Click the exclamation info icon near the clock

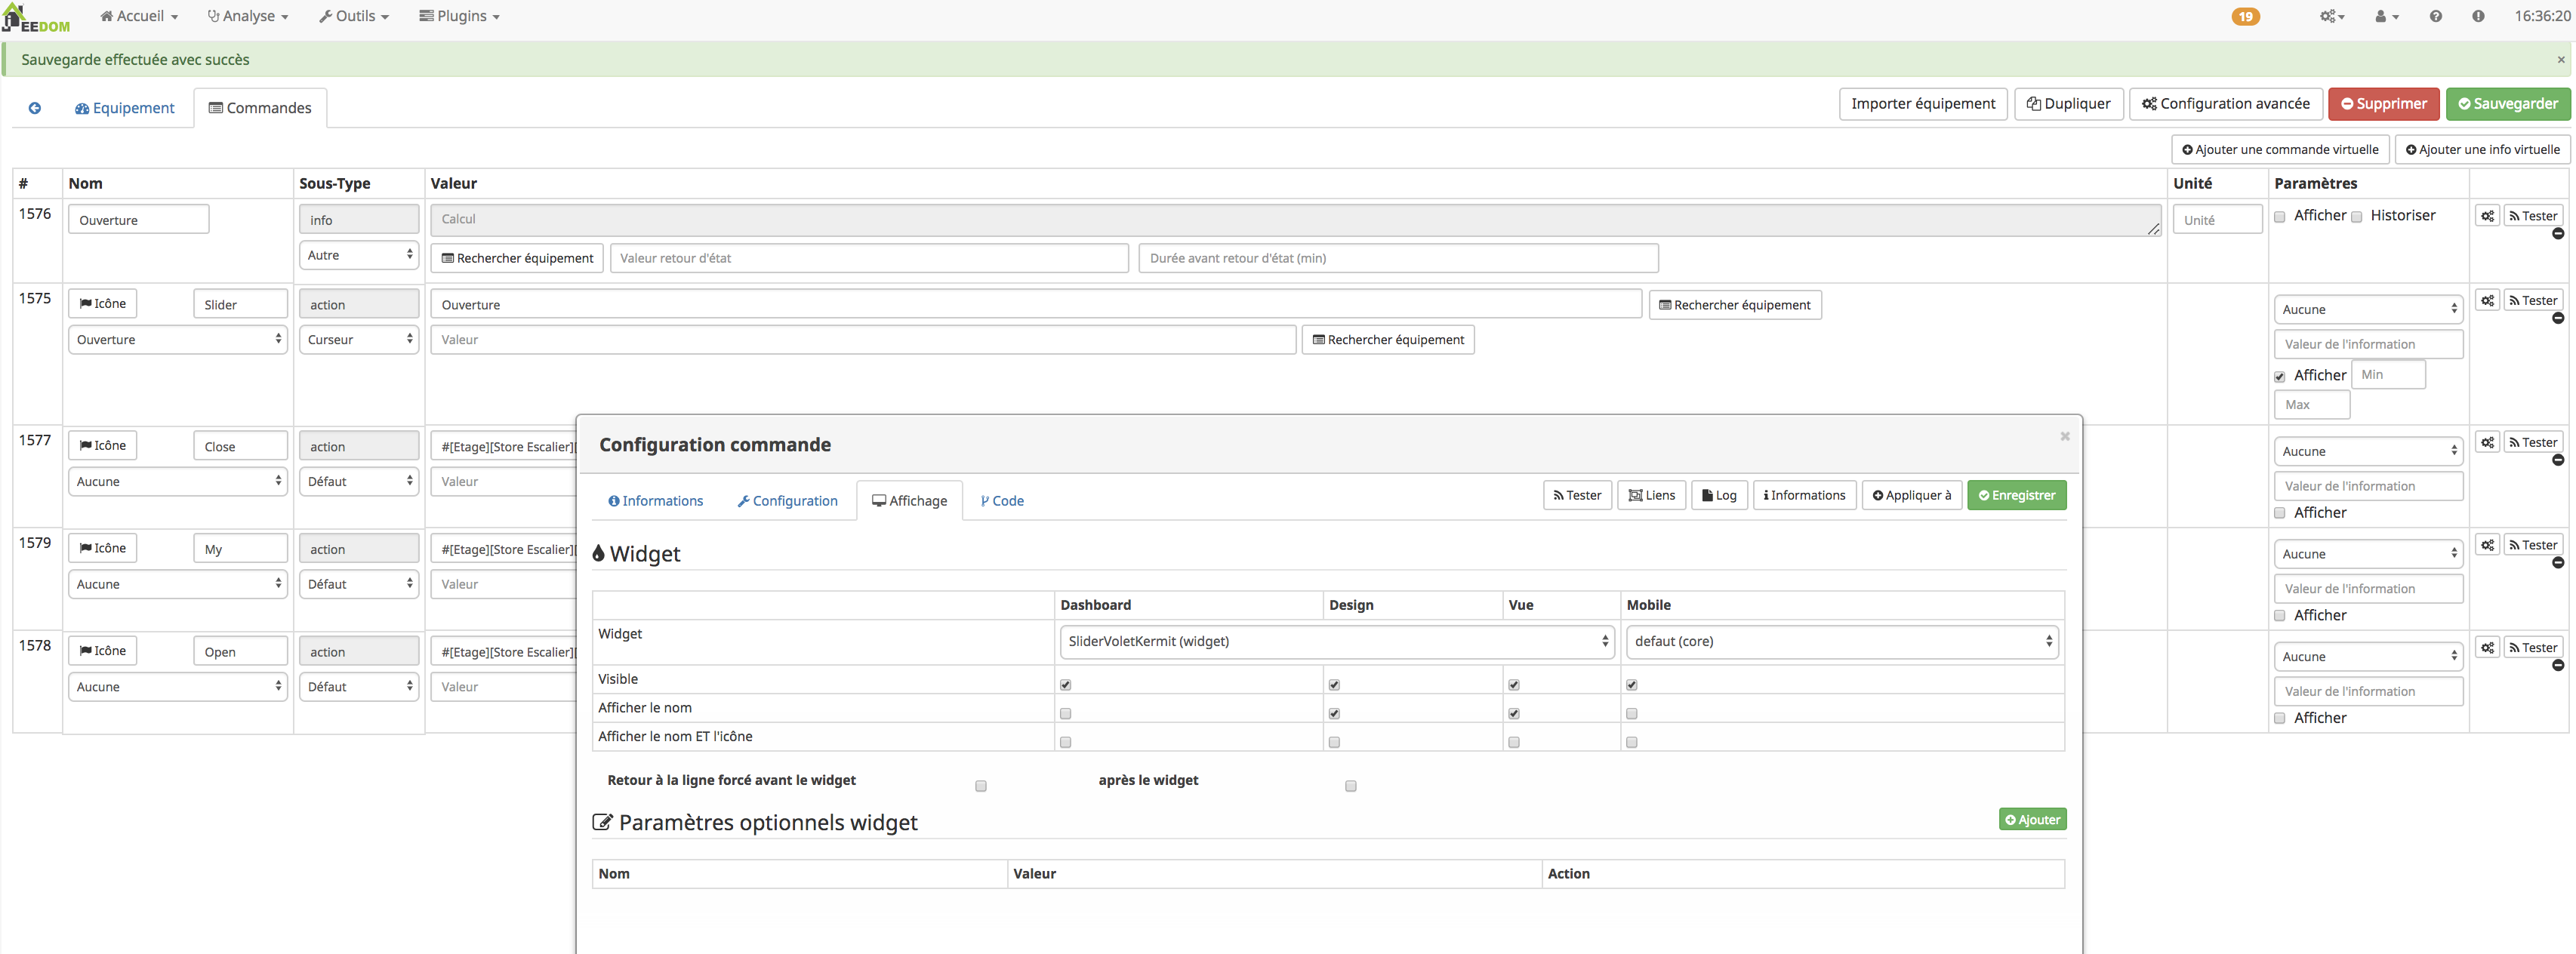tap(2478, 16)
